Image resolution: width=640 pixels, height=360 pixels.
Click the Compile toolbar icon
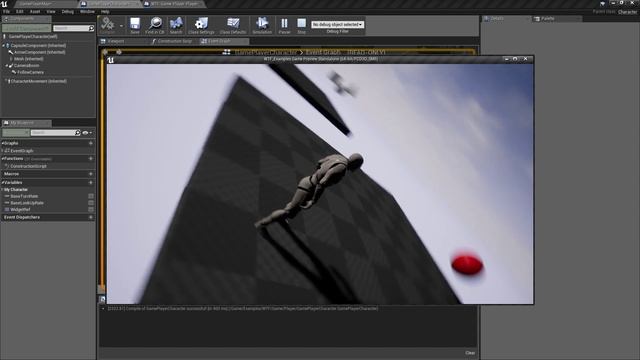(108, 25)
